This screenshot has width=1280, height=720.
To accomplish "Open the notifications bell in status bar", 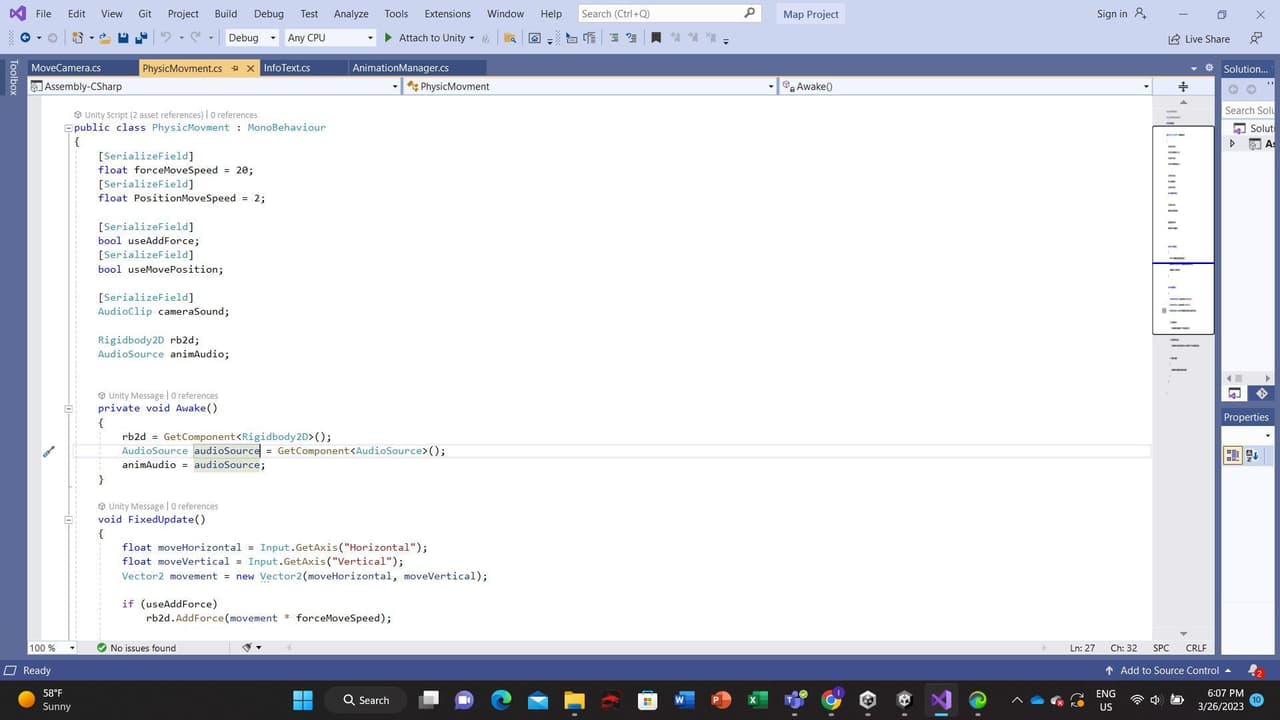I will 1256,671.
